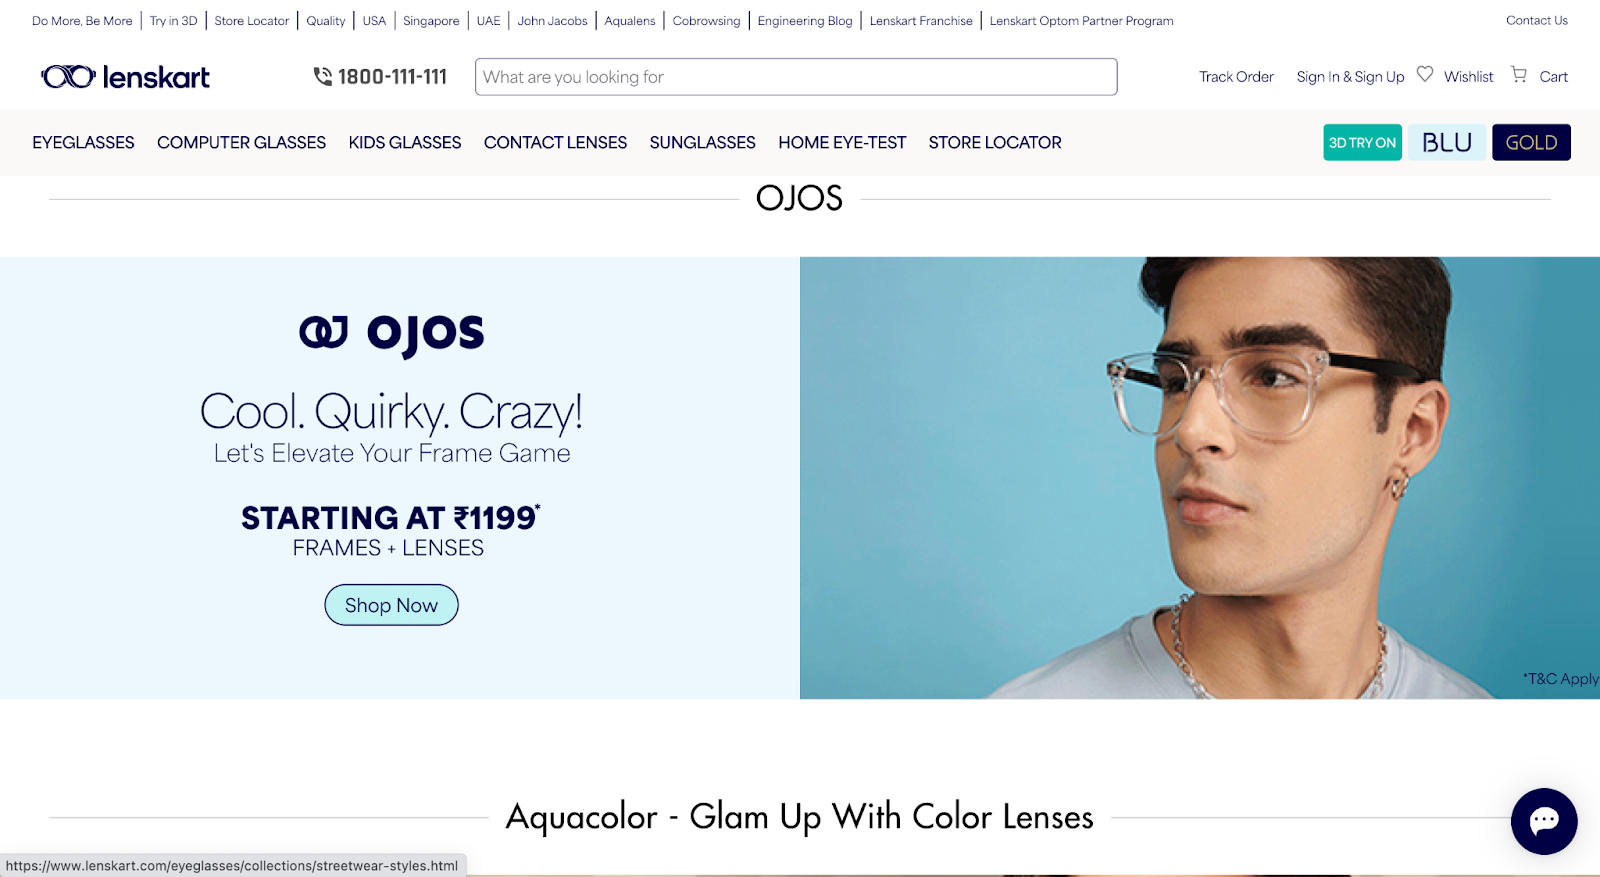This screenshot has height=877, width=1600.
Task: Open the shopping cart icon
Action: (1519, 74)
